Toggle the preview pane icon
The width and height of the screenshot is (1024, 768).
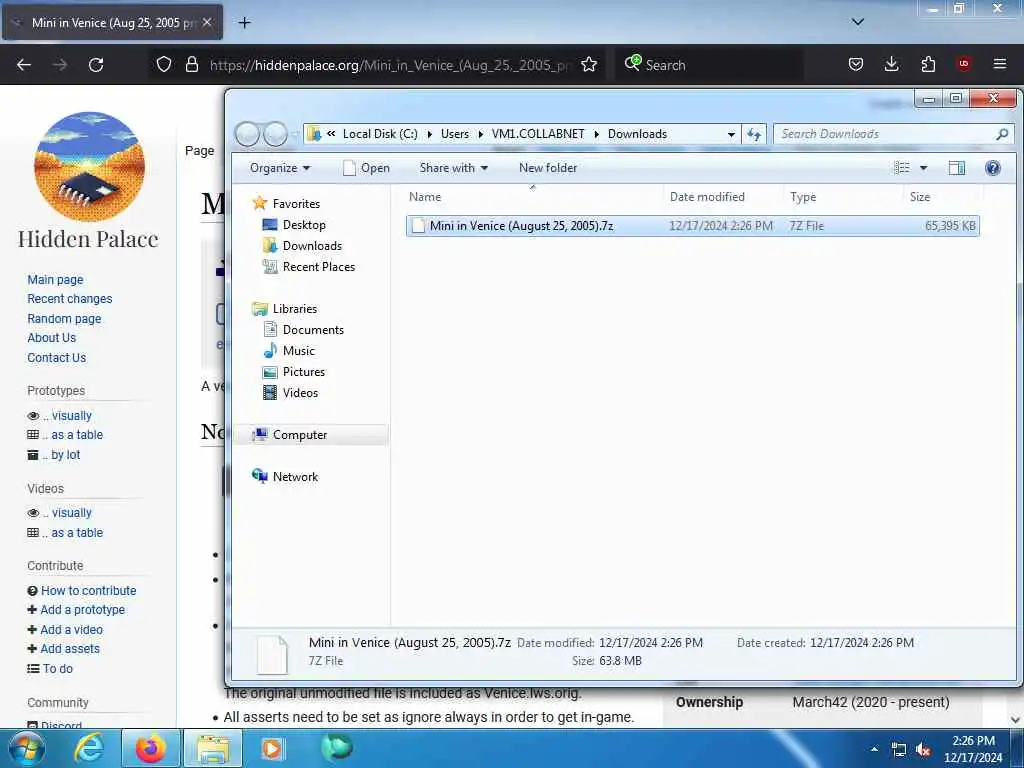[x=957, y=168]
